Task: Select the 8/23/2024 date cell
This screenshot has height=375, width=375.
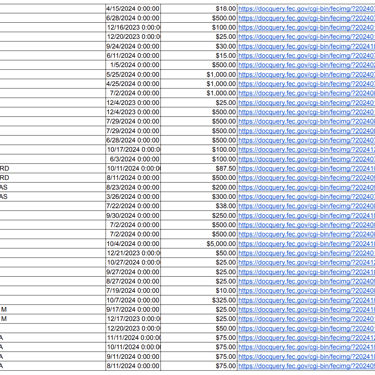Action: [x=133, y=187]
